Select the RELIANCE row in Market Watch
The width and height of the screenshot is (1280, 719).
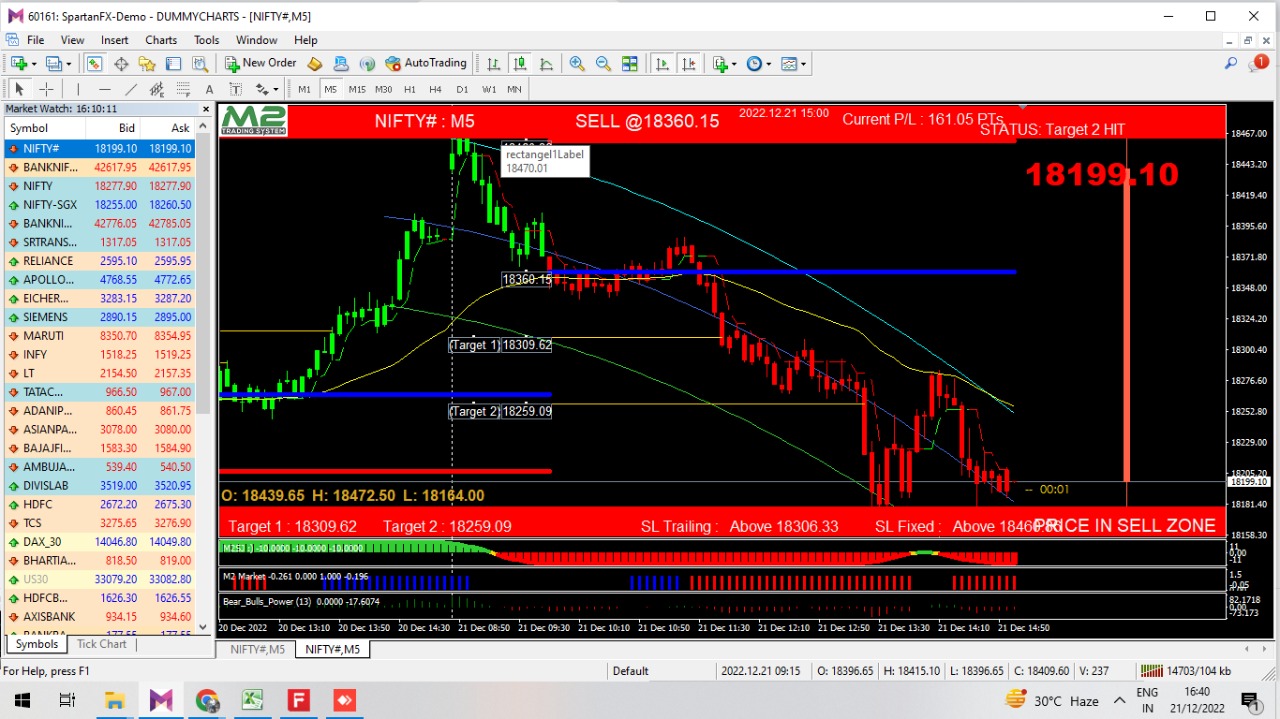coord(100,261)
